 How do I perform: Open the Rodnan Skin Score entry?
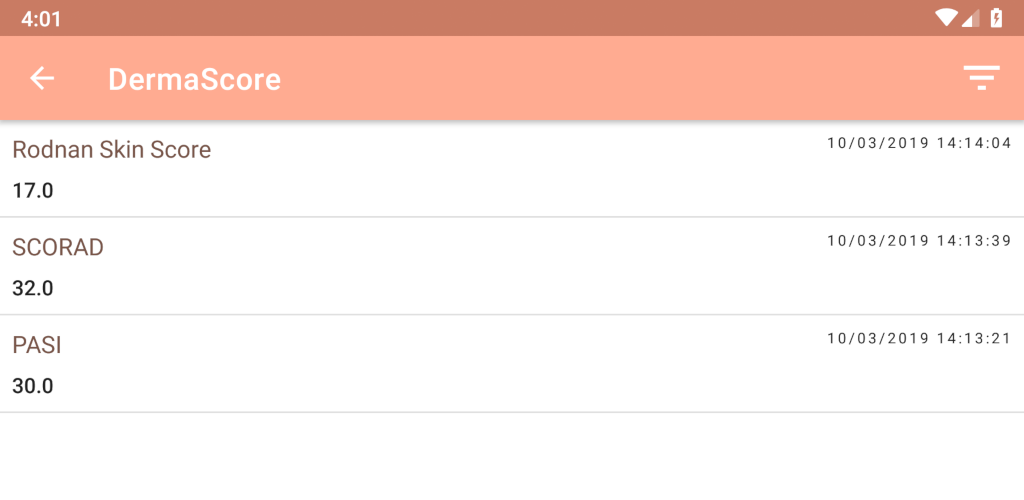click(512, 168)
